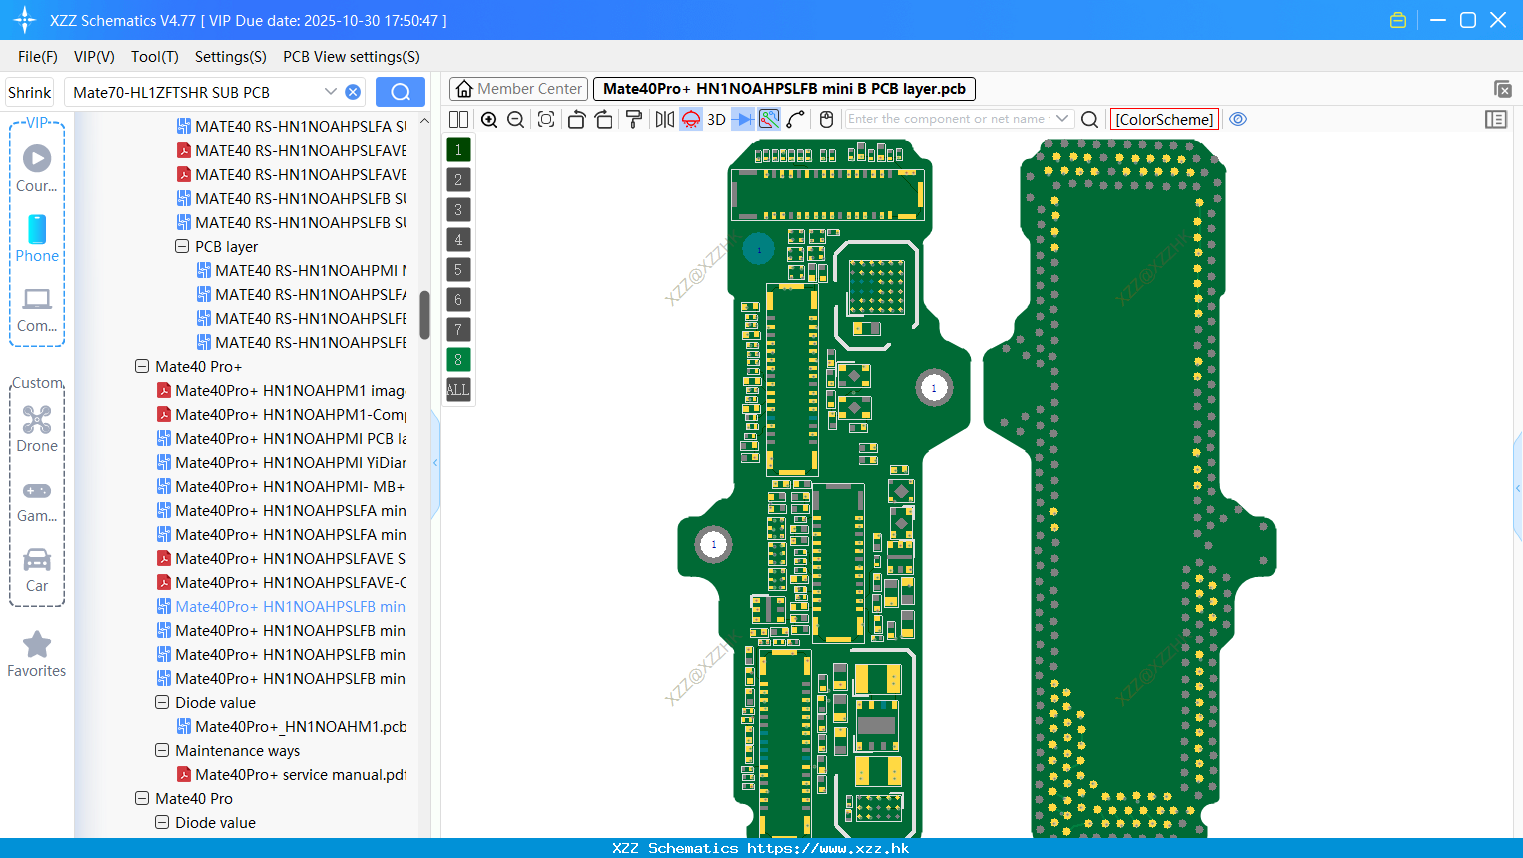The width and height of the screenshot is (1523, 858).
Task: Click the file tree vertical scrollbar
Action: pos(424,315)
